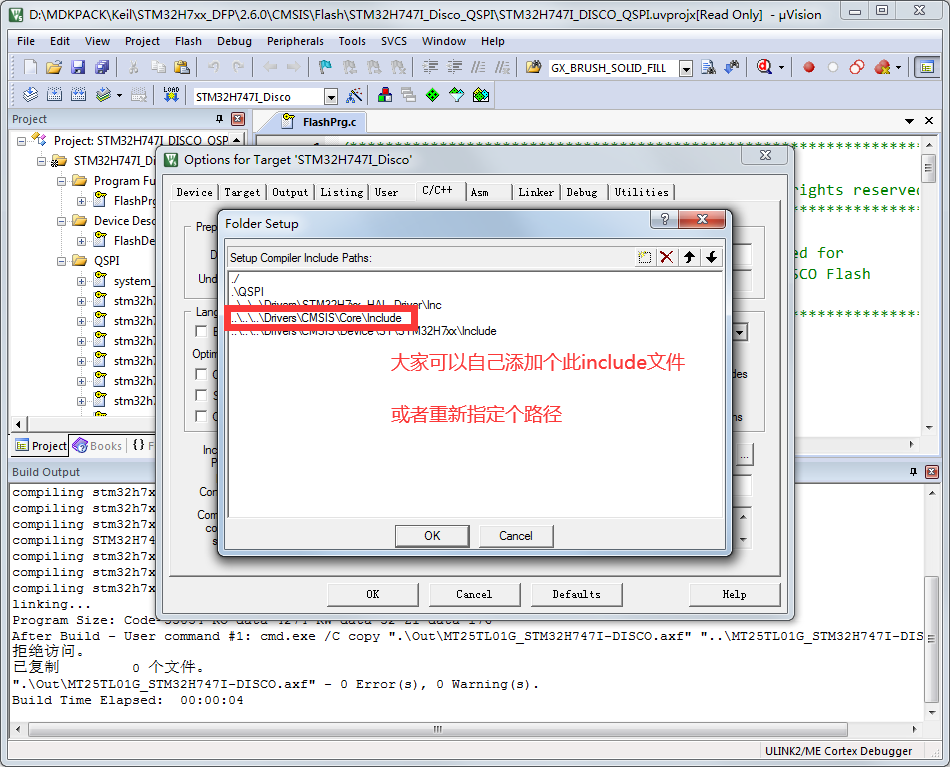Save the current file via the Save icon

(78, 67)
